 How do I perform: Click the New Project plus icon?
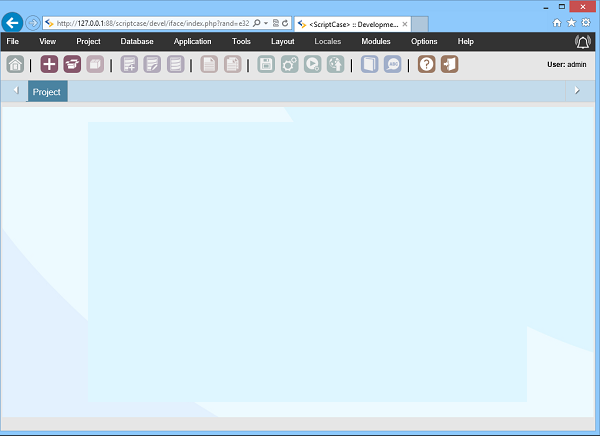coord(49,64)
